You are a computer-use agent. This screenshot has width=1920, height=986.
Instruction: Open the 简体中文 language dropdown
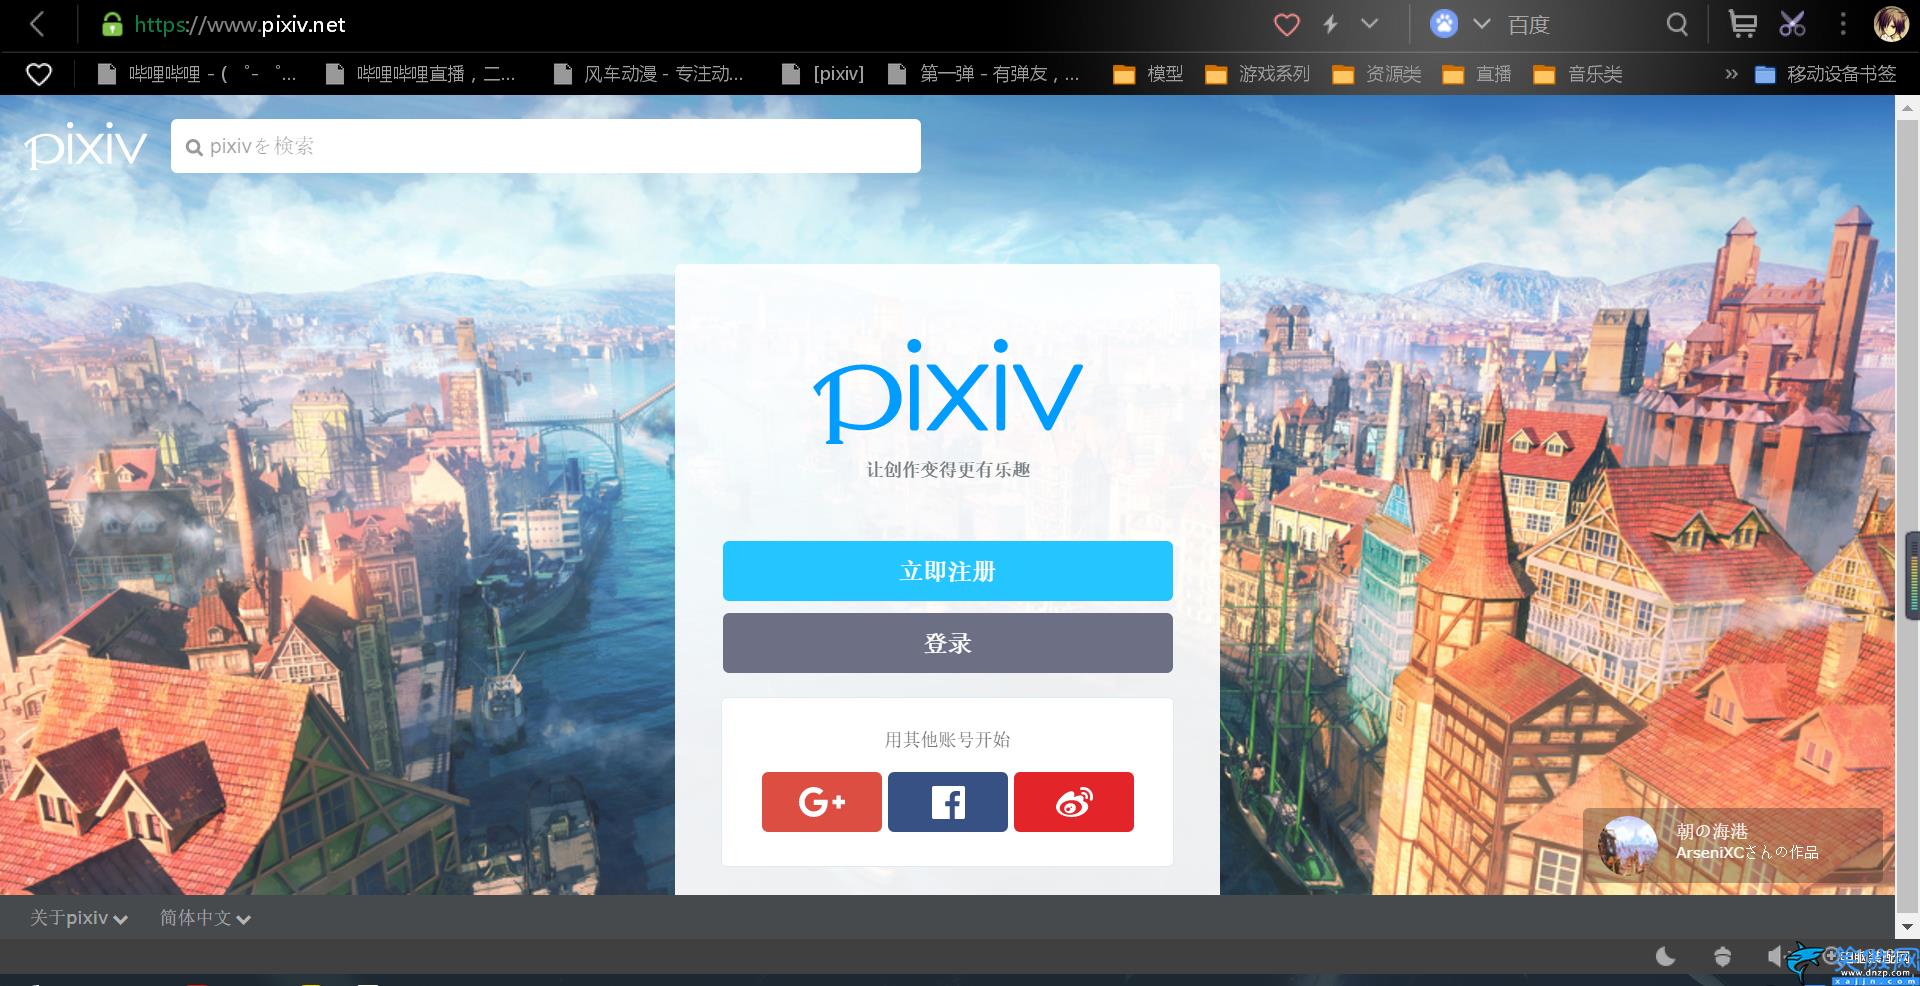click(x=205, y=918)
